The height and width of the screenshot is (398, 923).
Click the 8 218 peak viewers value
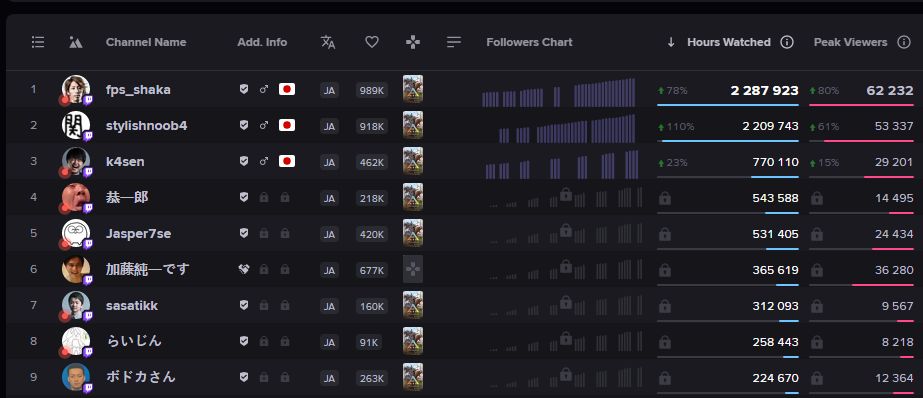click(897, 342)
